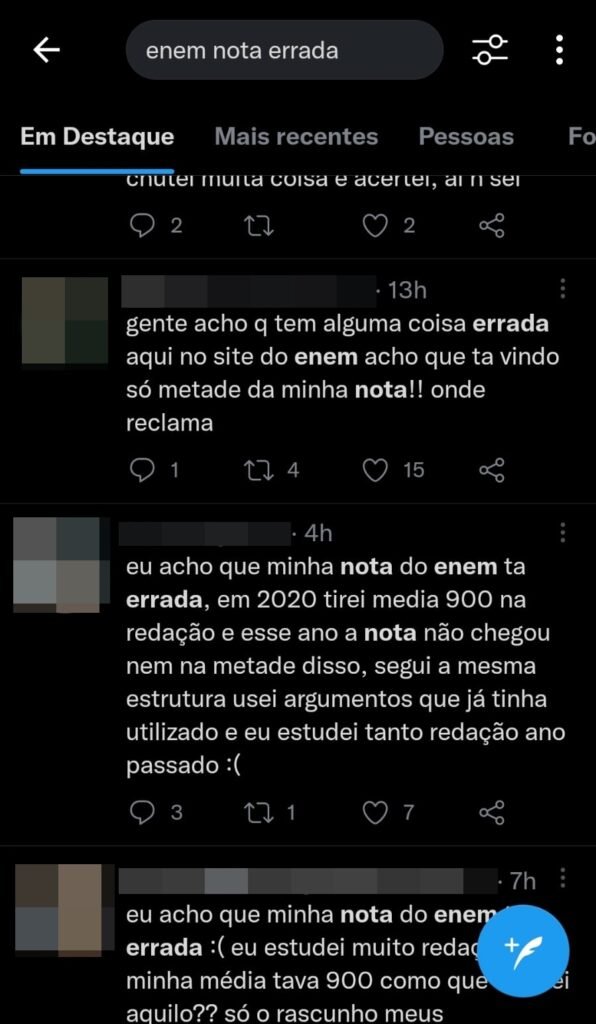Screen dimensions: 596x1024
Task: Switch to Pessoas tab
Action: (x=466, y=136)
